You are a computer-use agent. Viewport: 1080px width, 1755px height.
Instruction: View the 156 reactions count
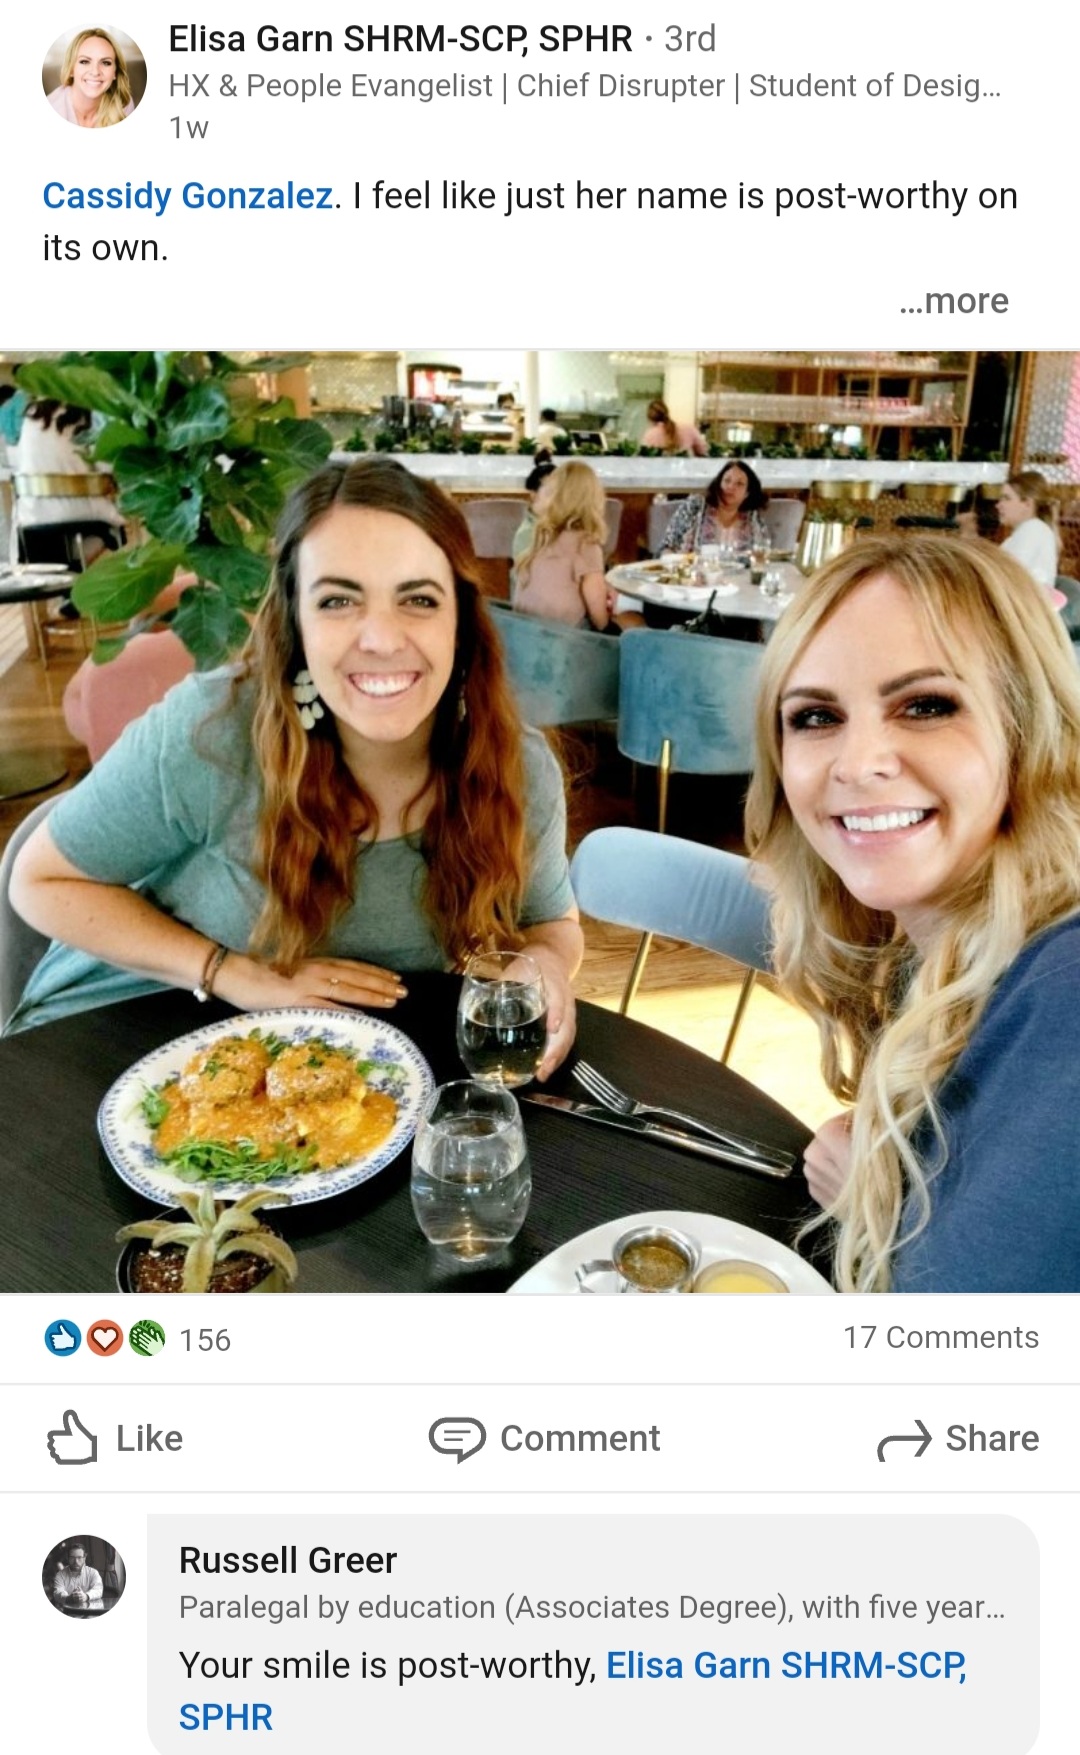coord(205,1339)
